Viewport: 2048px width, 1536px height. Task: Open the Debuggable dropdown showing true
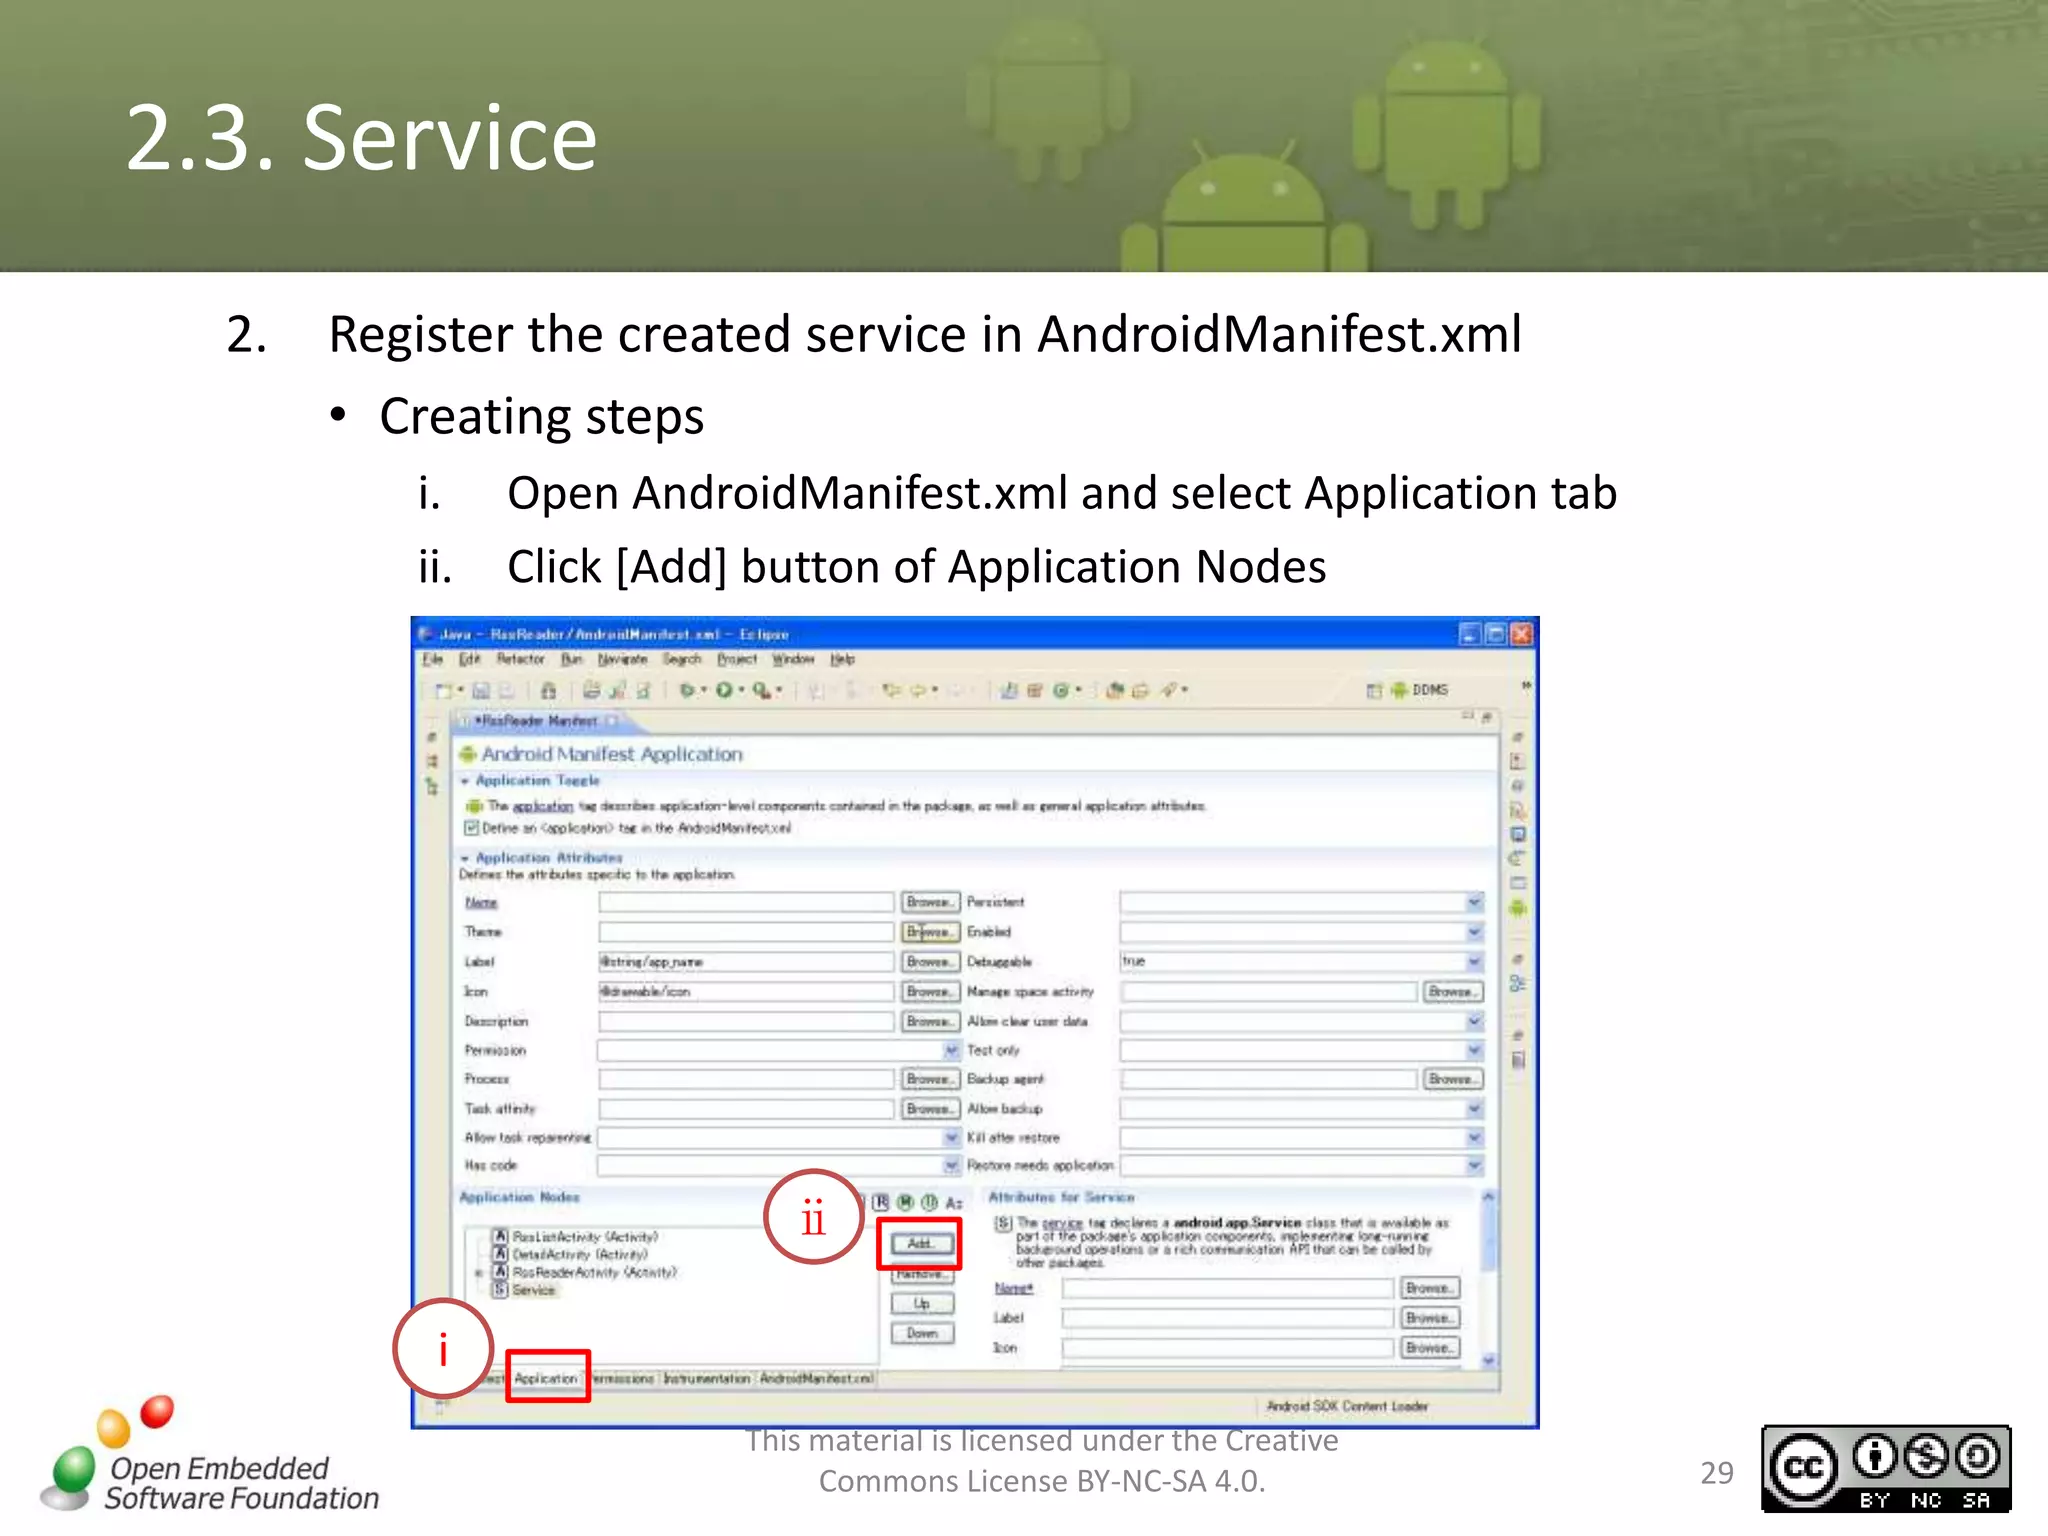(x=1301, y=961)
